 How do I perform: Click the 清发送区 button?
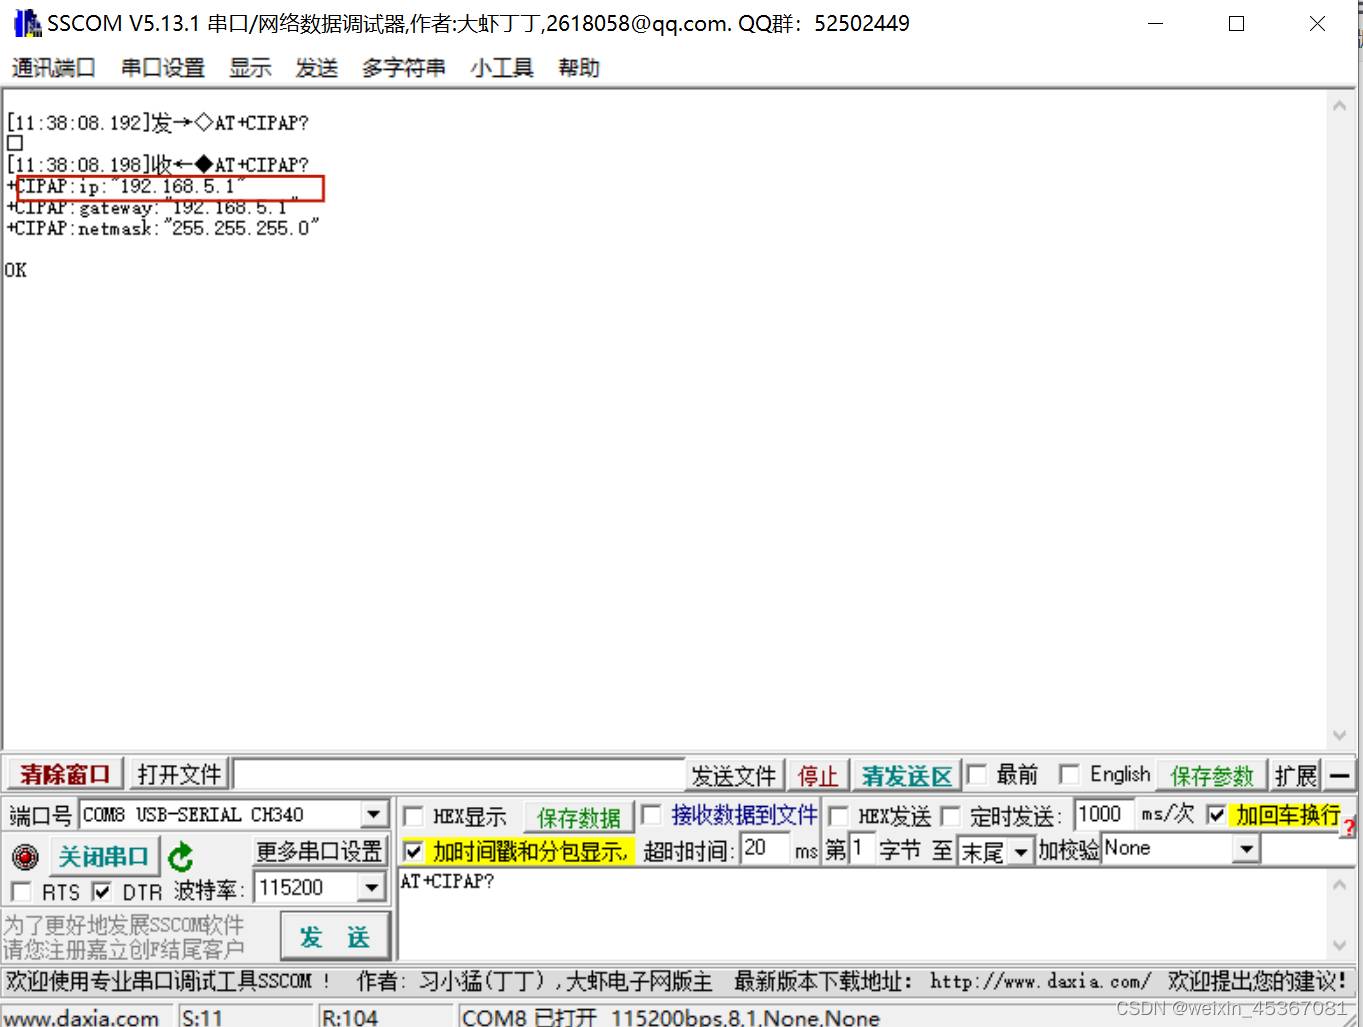point(906,775)
